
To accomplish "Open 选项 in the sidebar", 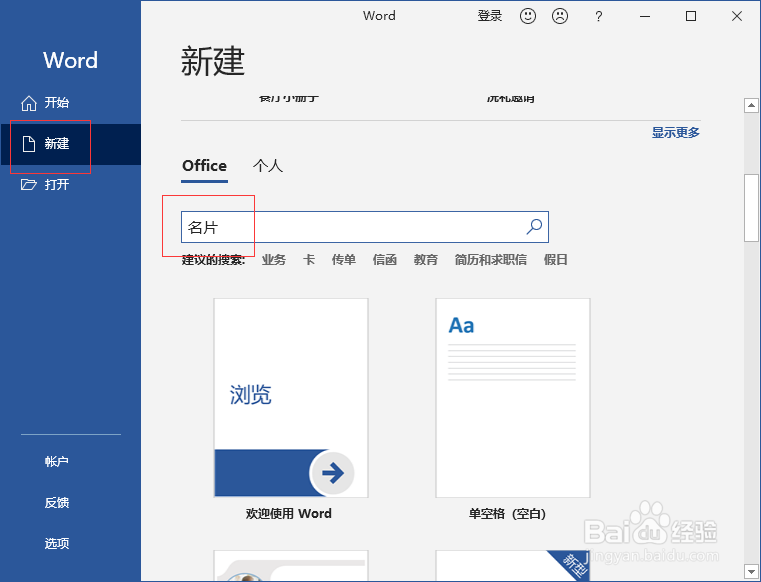I will 57,543.
